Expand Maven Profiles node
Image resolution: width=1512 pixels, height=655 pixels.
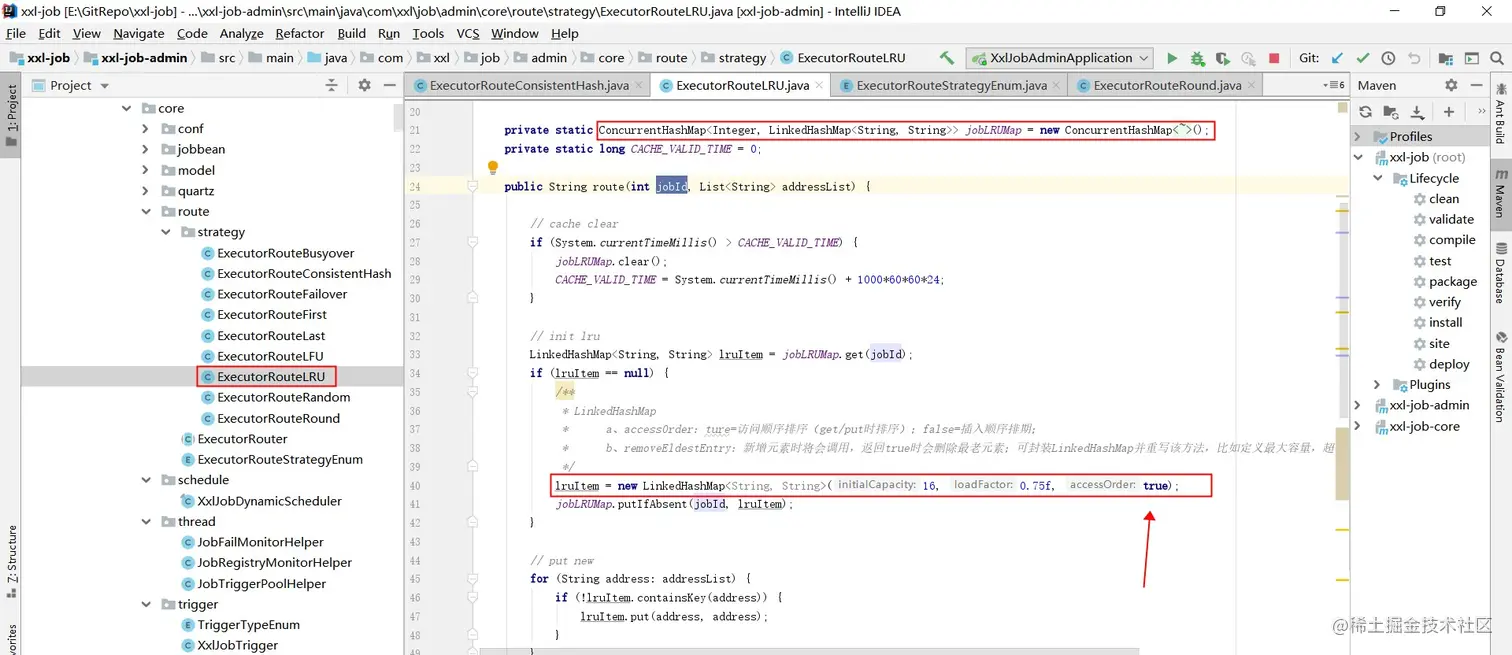pyautogui.click(x=1358, y=137)
